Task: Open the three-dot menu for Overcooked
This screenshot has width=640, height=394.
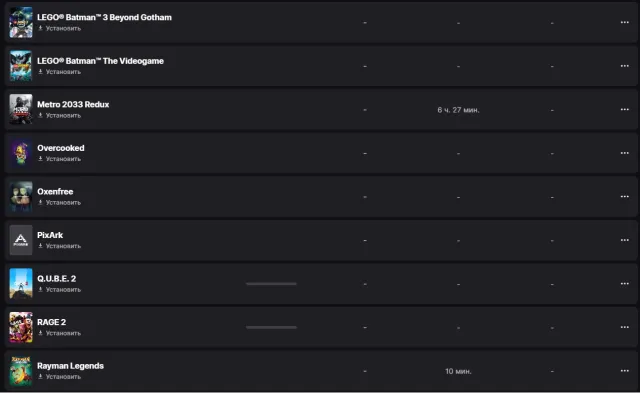Action: (624, 153)
